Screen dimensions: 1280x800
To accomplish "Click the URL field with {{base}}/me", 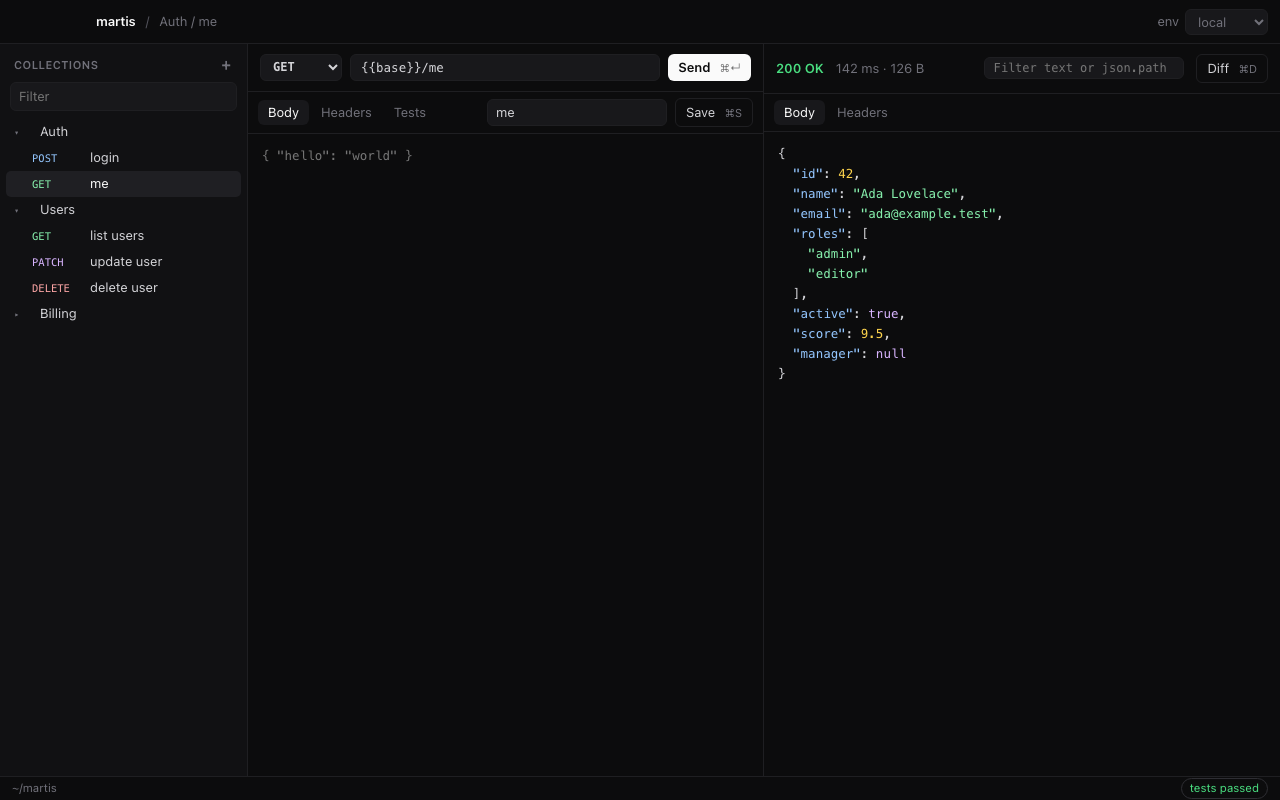I will (x=505, y=67).
